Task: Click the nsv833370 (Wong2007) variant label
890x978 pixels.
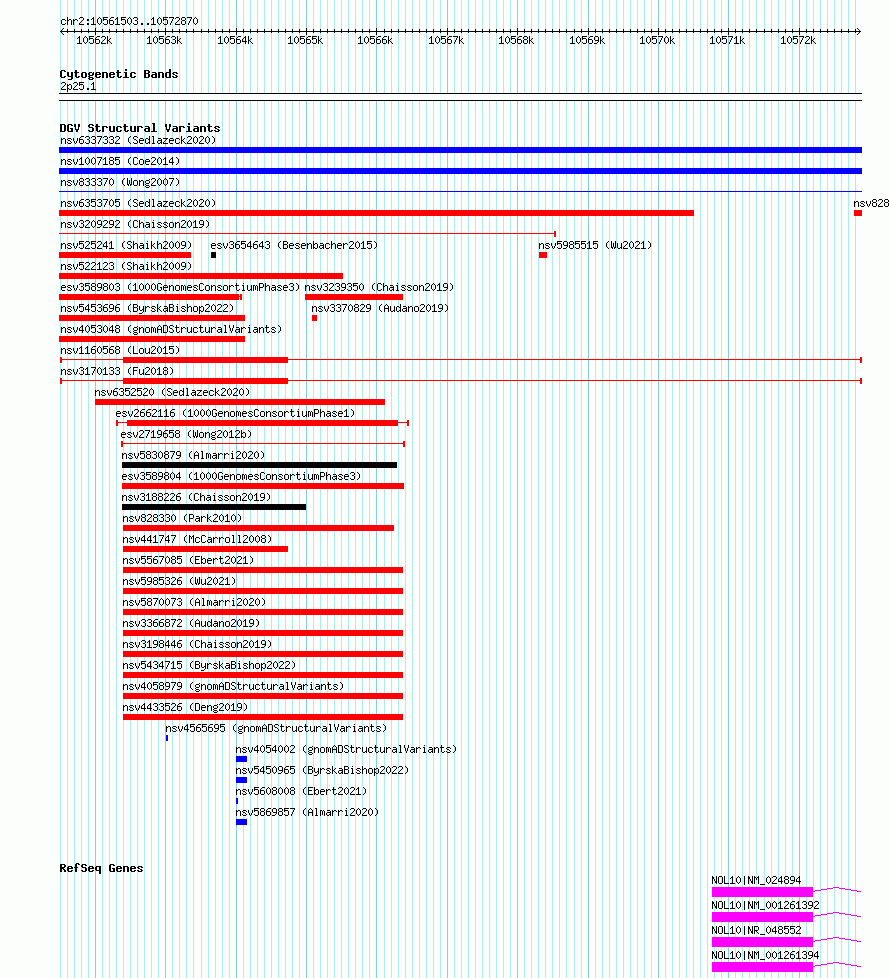Action: click(x=120, y=182)
